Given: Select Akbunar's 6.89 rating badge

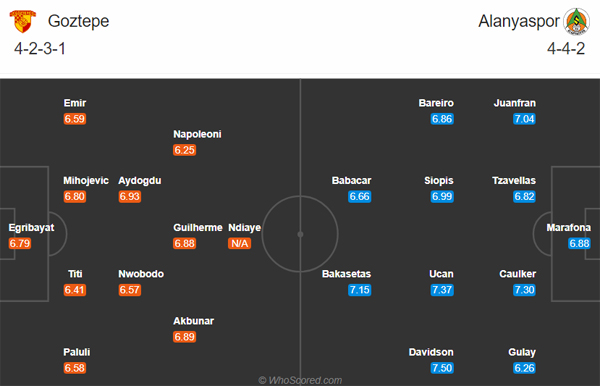Looking at the screenshot, I should (184, 337).
